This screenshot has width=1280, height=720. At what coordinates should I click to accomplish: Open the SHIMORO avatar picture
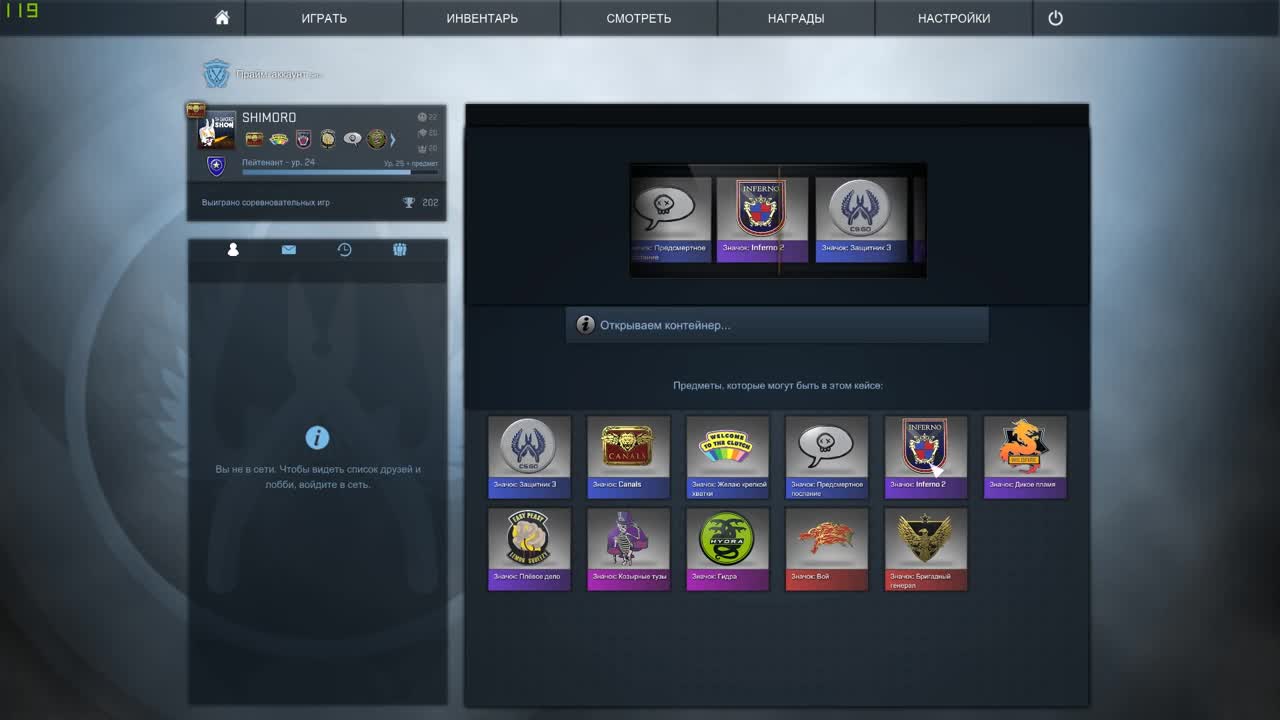[216, 130]
